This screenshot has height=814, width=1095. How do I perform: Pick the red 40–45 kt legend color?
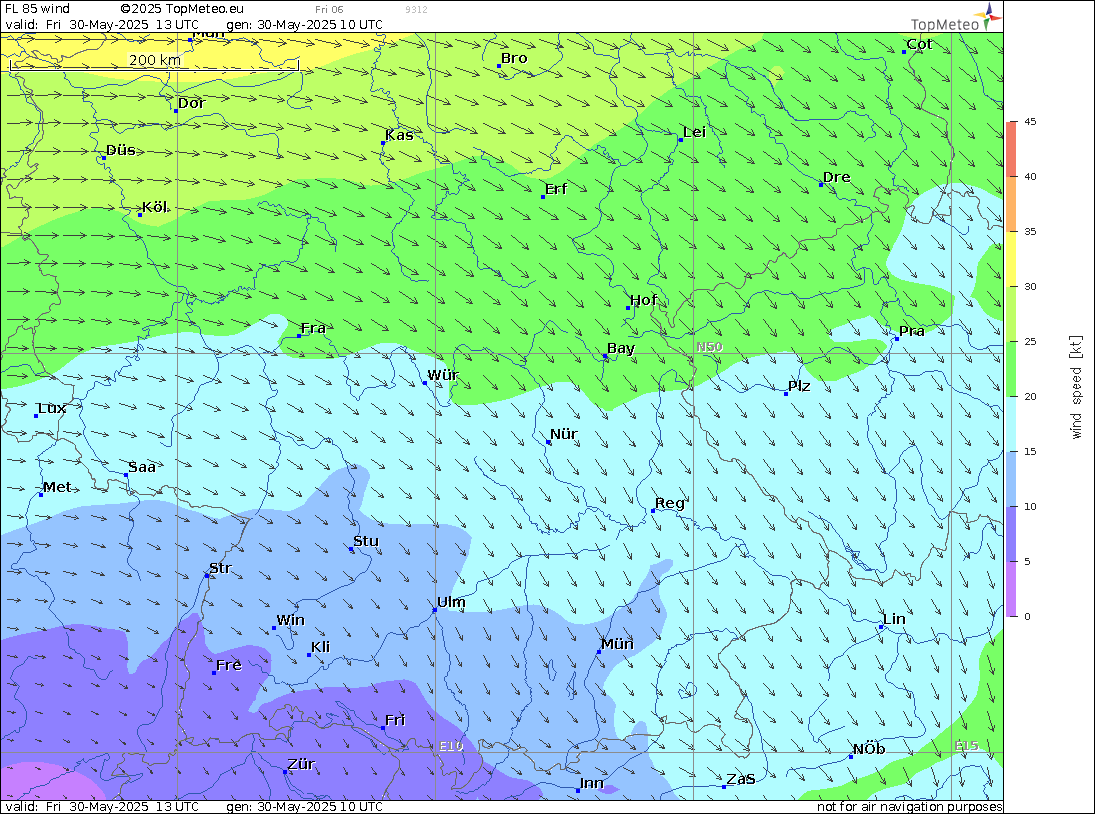1011,149
